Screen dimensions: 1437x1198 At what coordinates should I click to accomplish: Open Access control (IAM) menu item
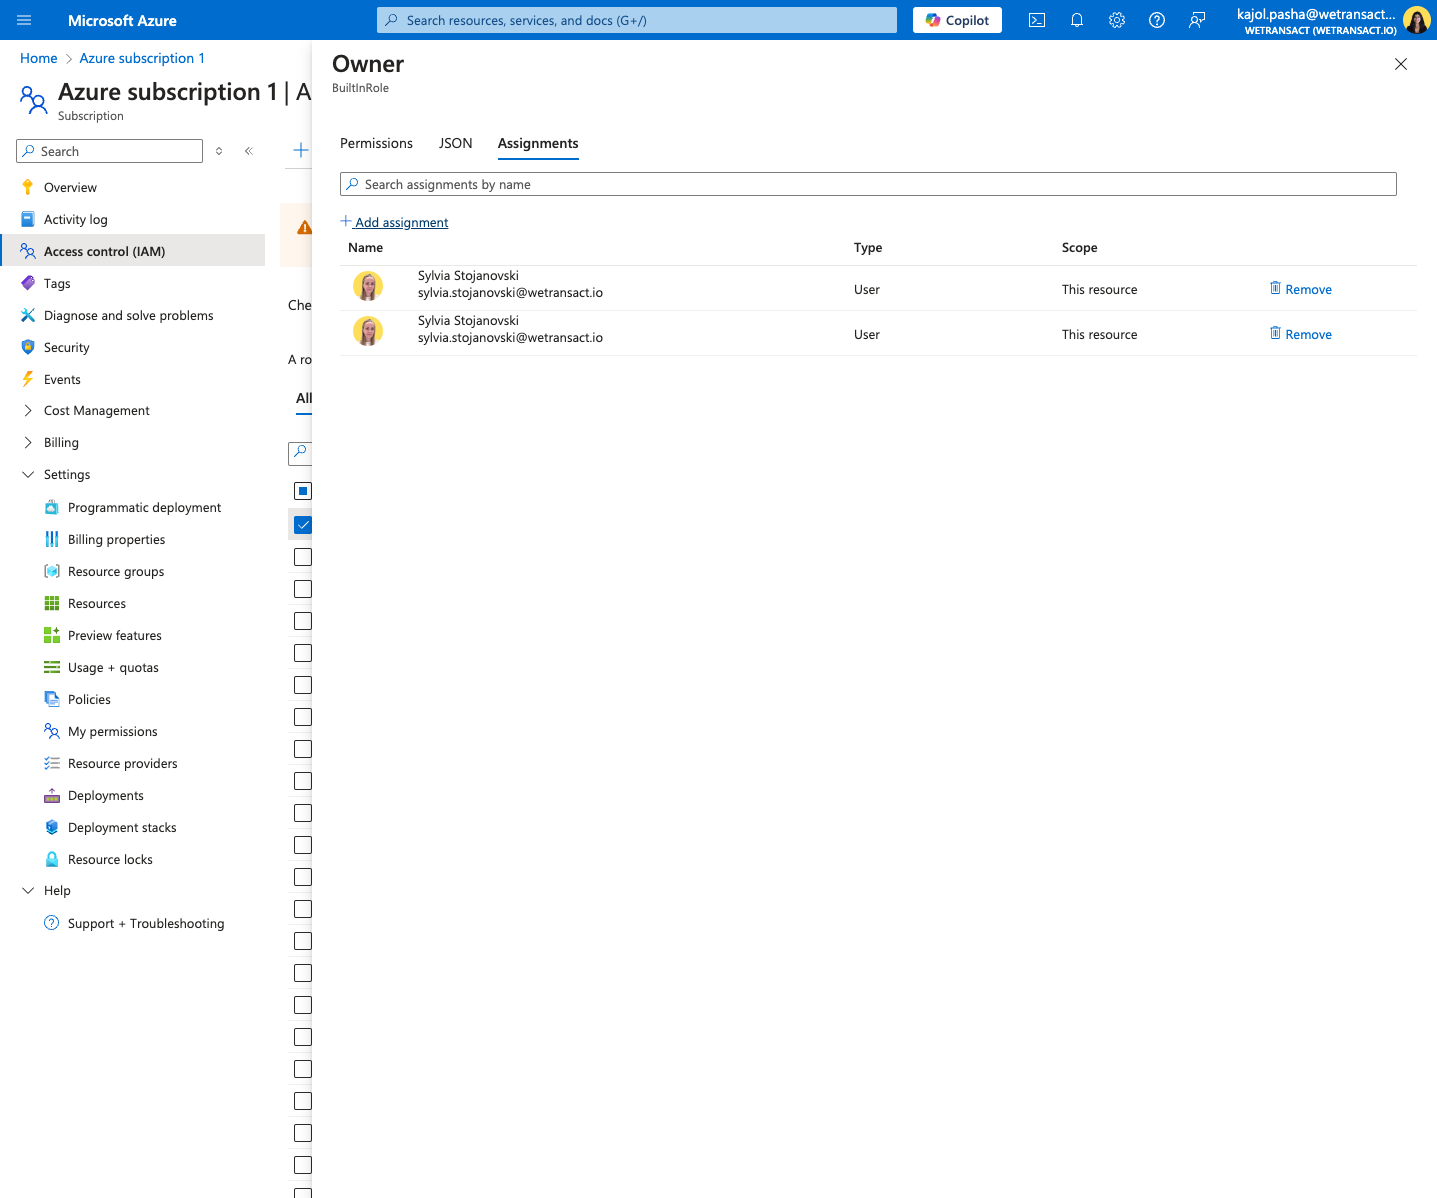click(x=134, y=251)
